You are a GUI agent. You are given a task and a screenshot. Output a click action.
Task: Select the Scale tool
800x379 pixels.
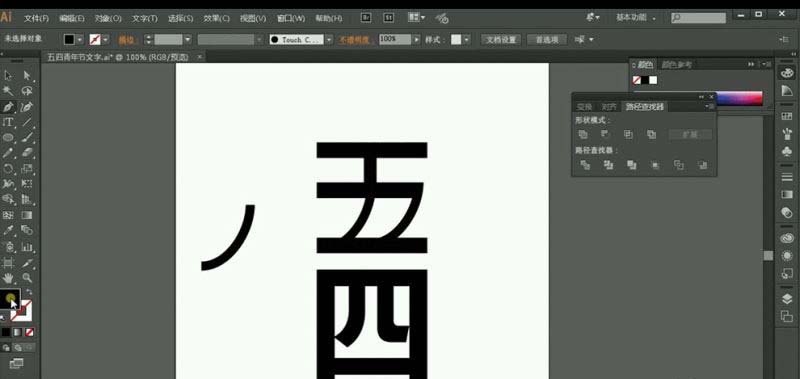27,169
